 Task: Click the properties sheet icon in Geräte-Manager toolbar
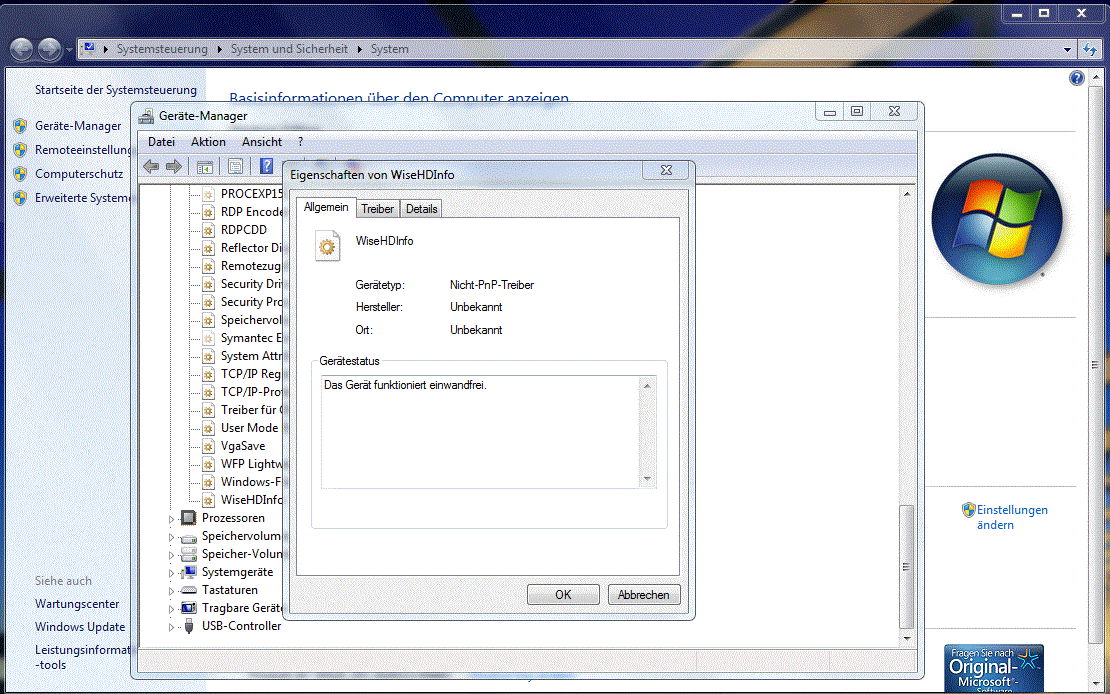[235, 166]
